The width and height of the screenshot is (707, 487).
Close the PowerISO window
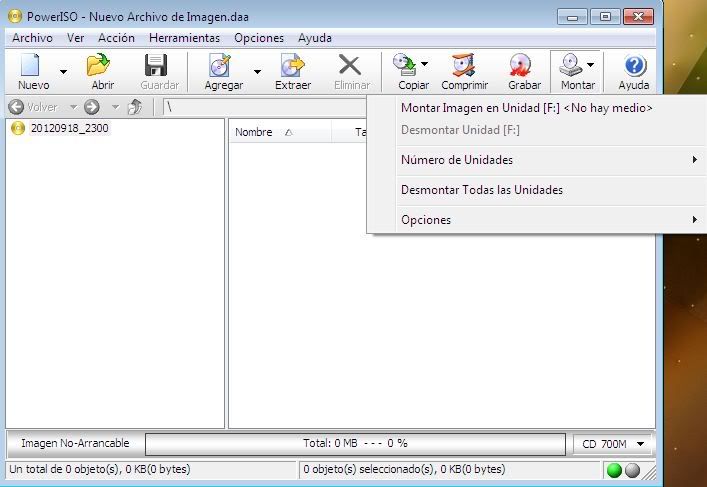pyautogui.click(x=638, y=17)
